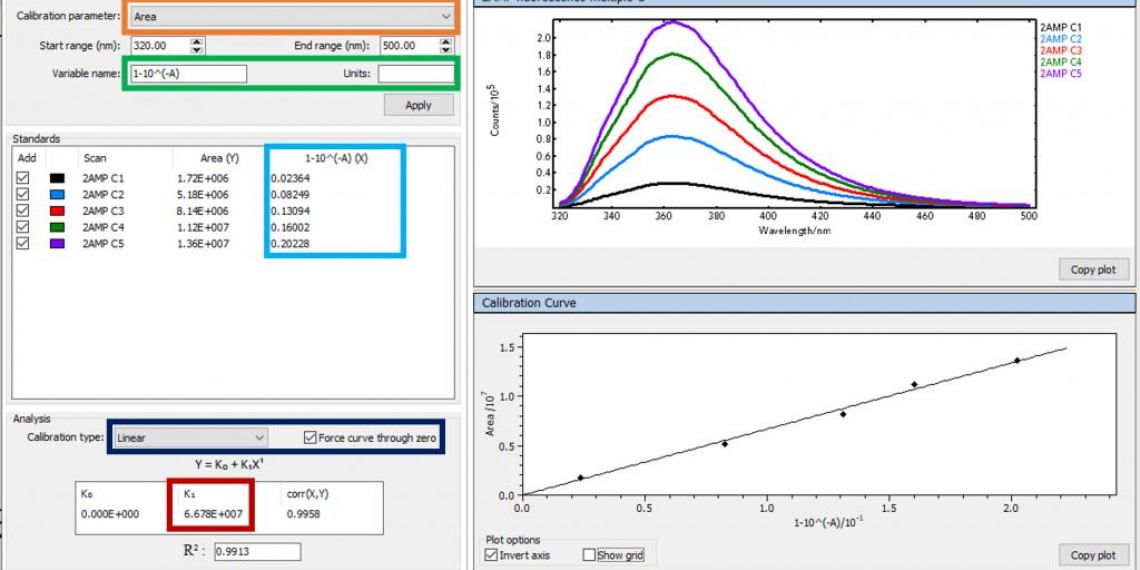Click the Start range spinner arrows
Viewport: 1140px width, 570px height.
[197, 46]
